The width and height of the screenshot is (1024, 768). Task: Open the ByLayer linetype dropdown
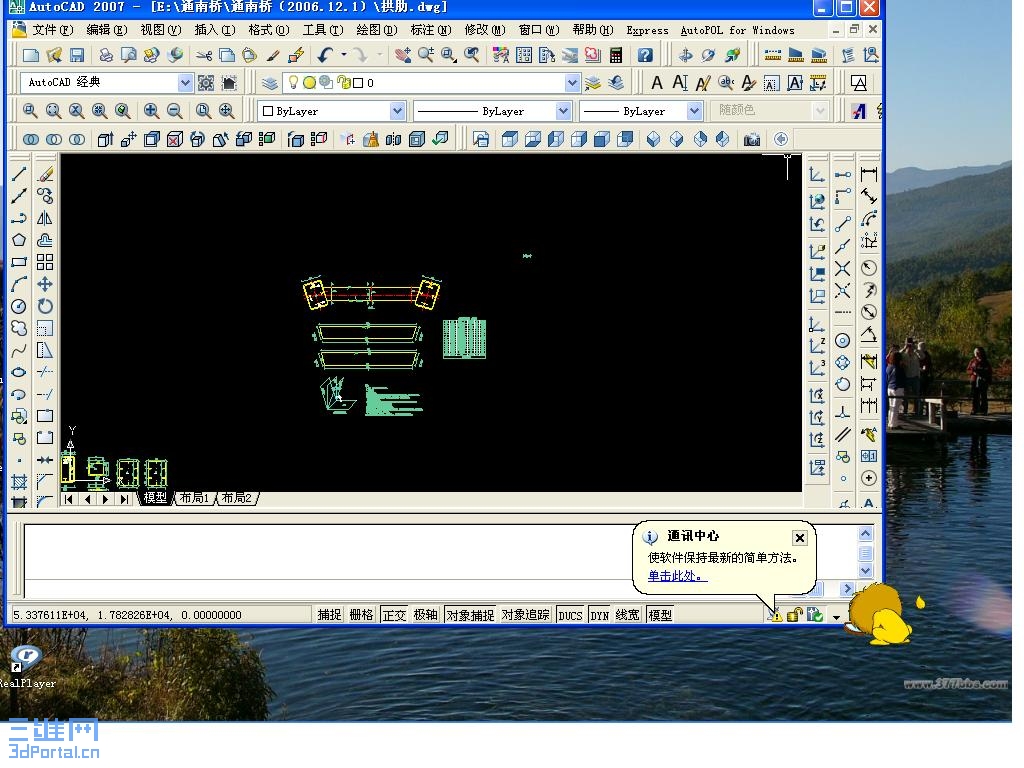pyautogui.click(x=563, y=111)
